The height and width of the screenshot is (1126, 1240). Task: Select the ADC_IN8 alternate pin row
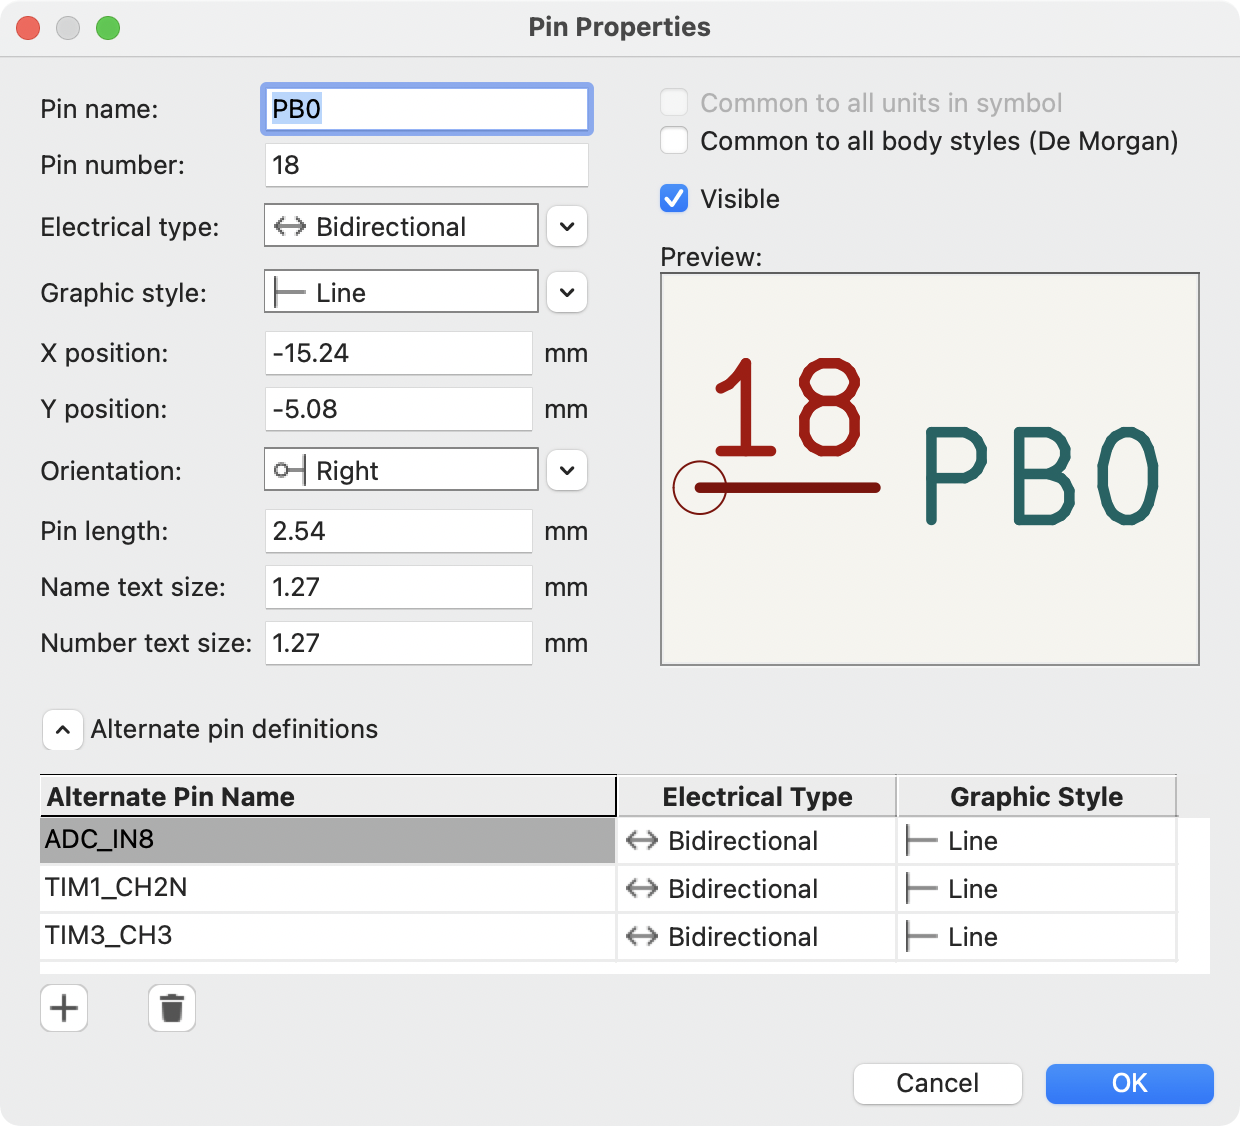[327, 840]
